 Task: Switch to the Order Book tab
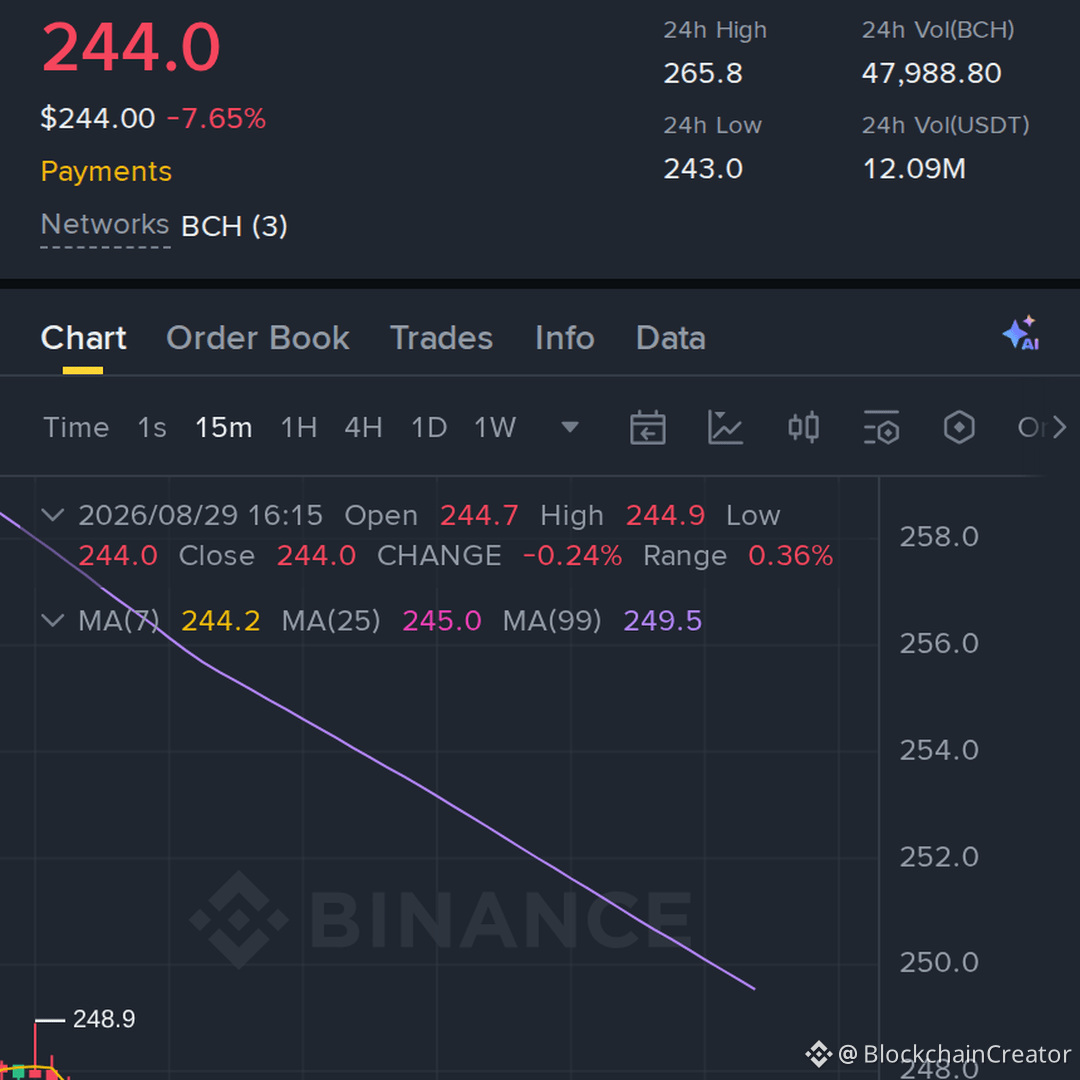click(x=258, y=338)
